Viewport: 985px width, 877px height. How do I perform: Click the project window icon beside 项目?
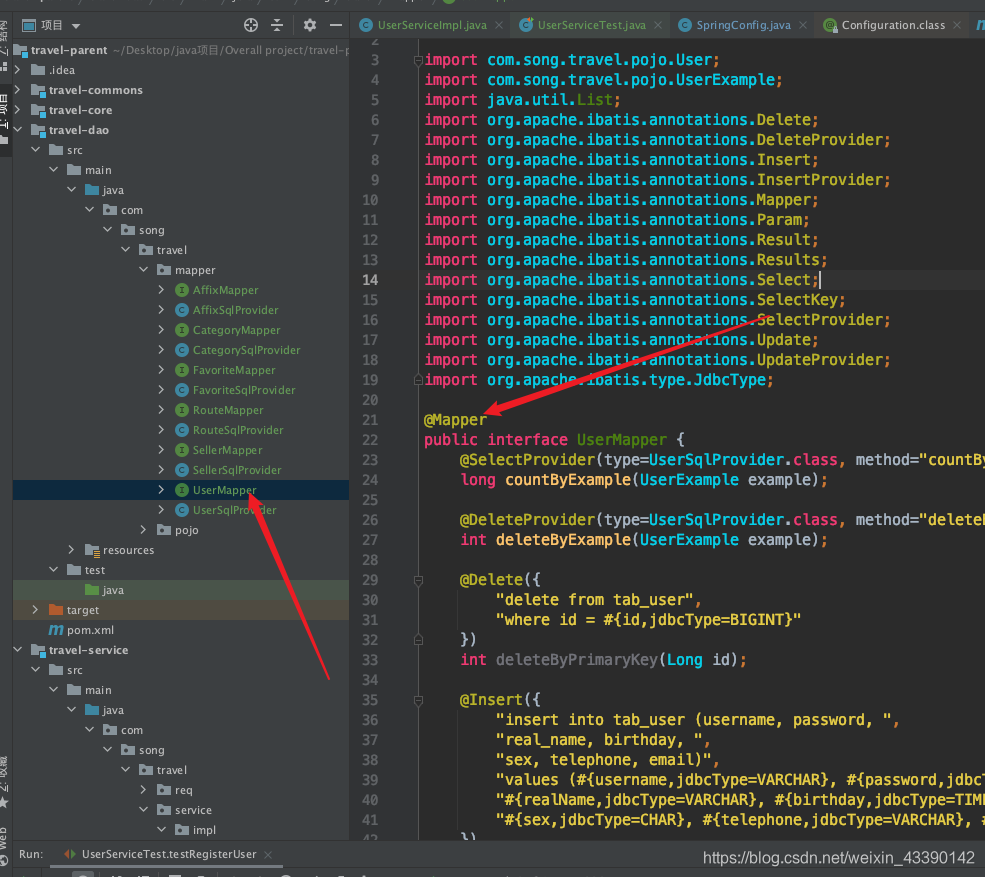(29, 26)
